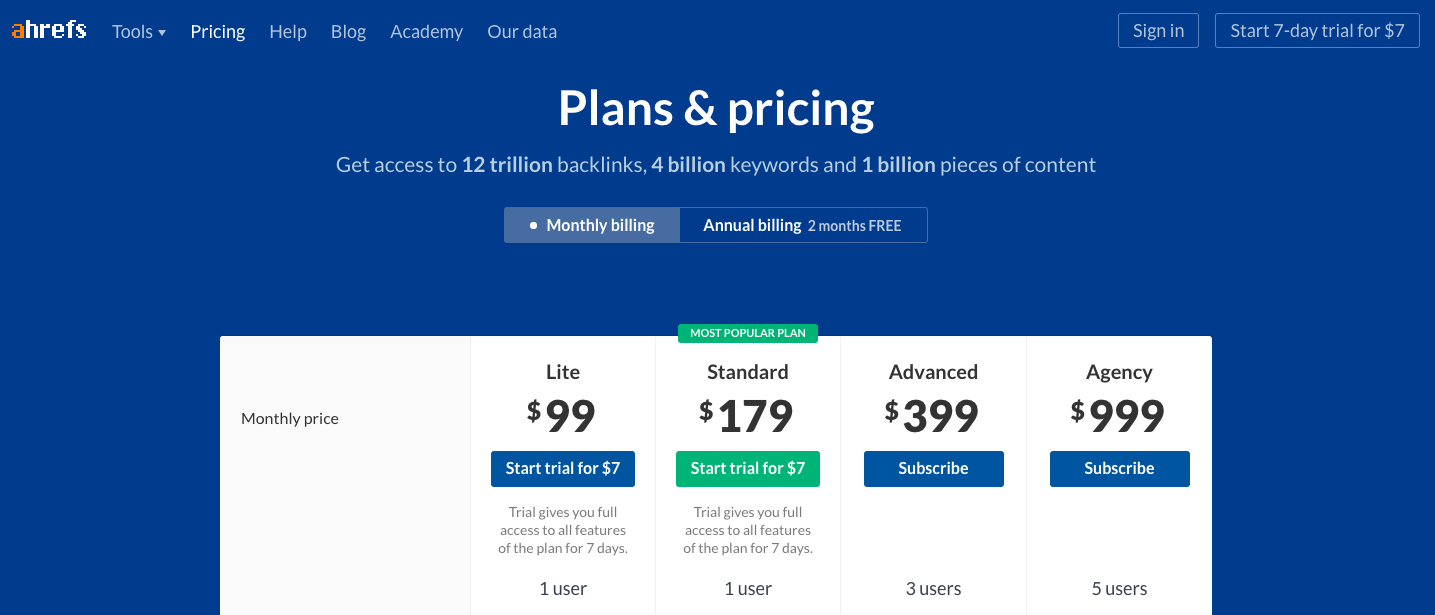The height and width of the screenshot is (615, 1435).
Task: Click the Sign in button
Action: [x=1158, y=31]
